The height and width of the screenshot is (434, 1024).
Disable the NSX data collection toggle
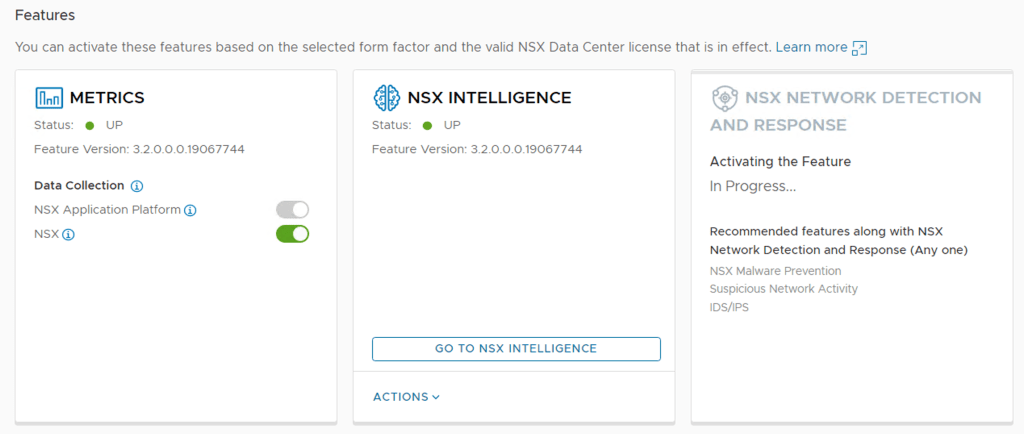click(293, 234)
